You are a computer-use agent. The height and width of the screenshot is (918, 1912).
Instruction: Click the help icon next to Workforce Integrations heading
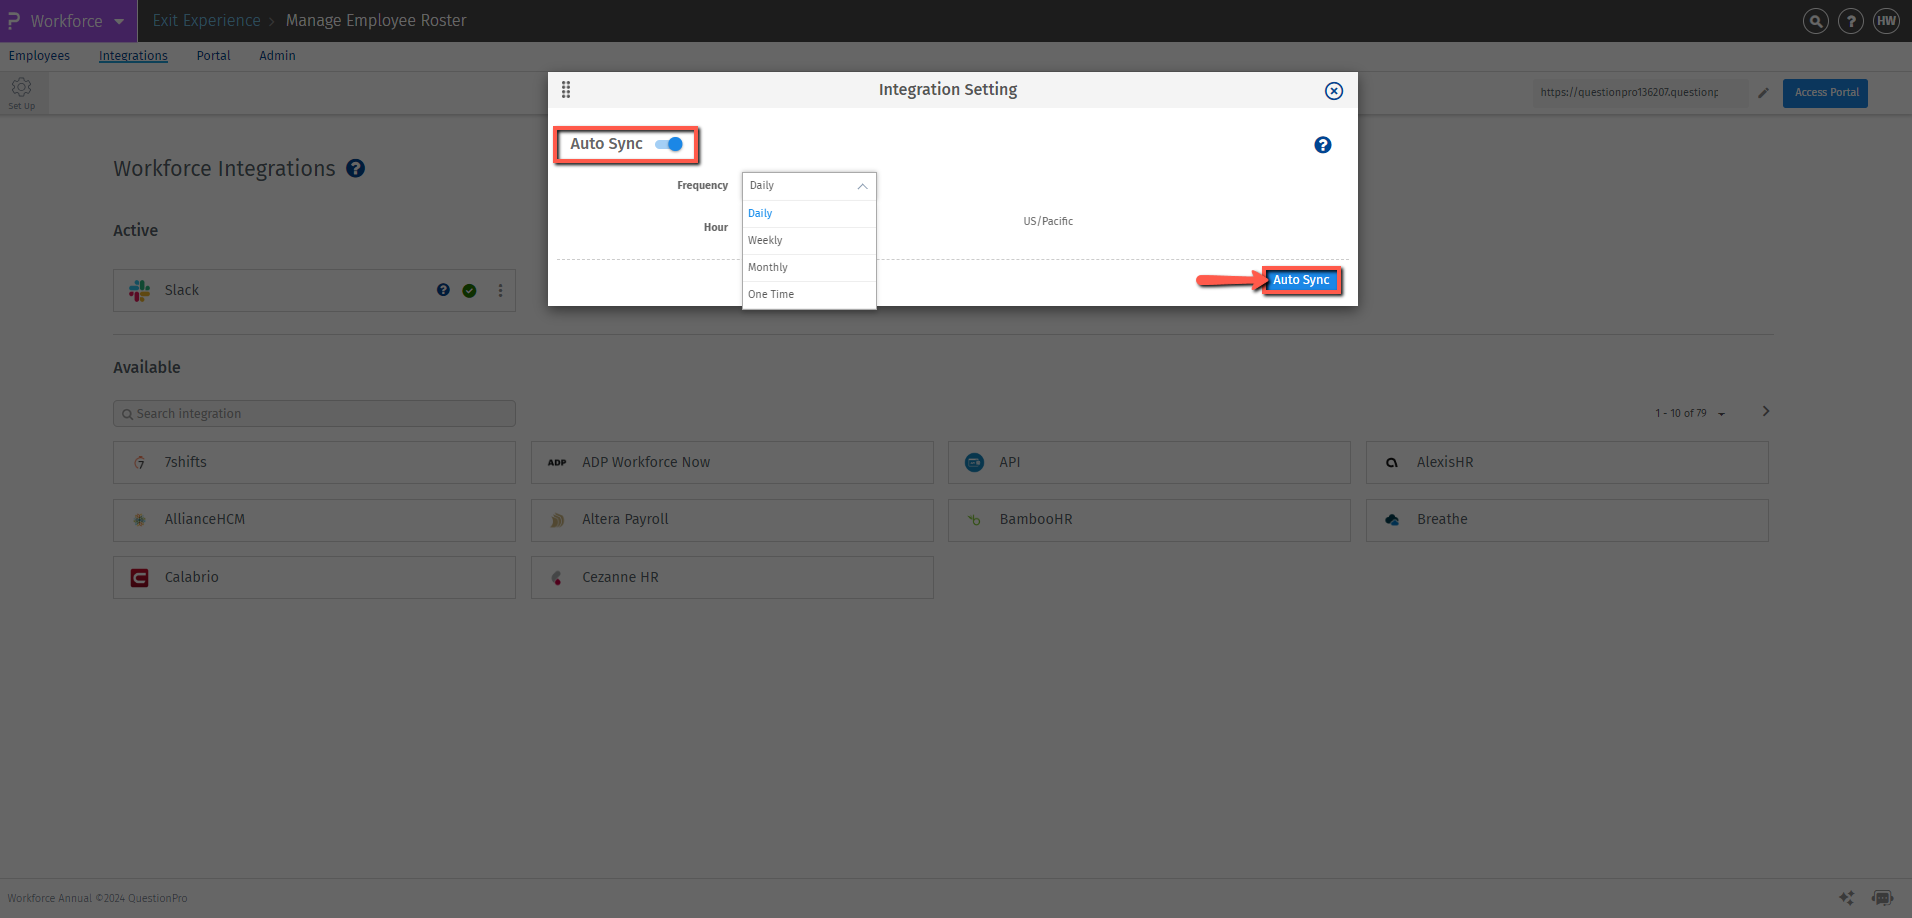click(x=355, y=168)
